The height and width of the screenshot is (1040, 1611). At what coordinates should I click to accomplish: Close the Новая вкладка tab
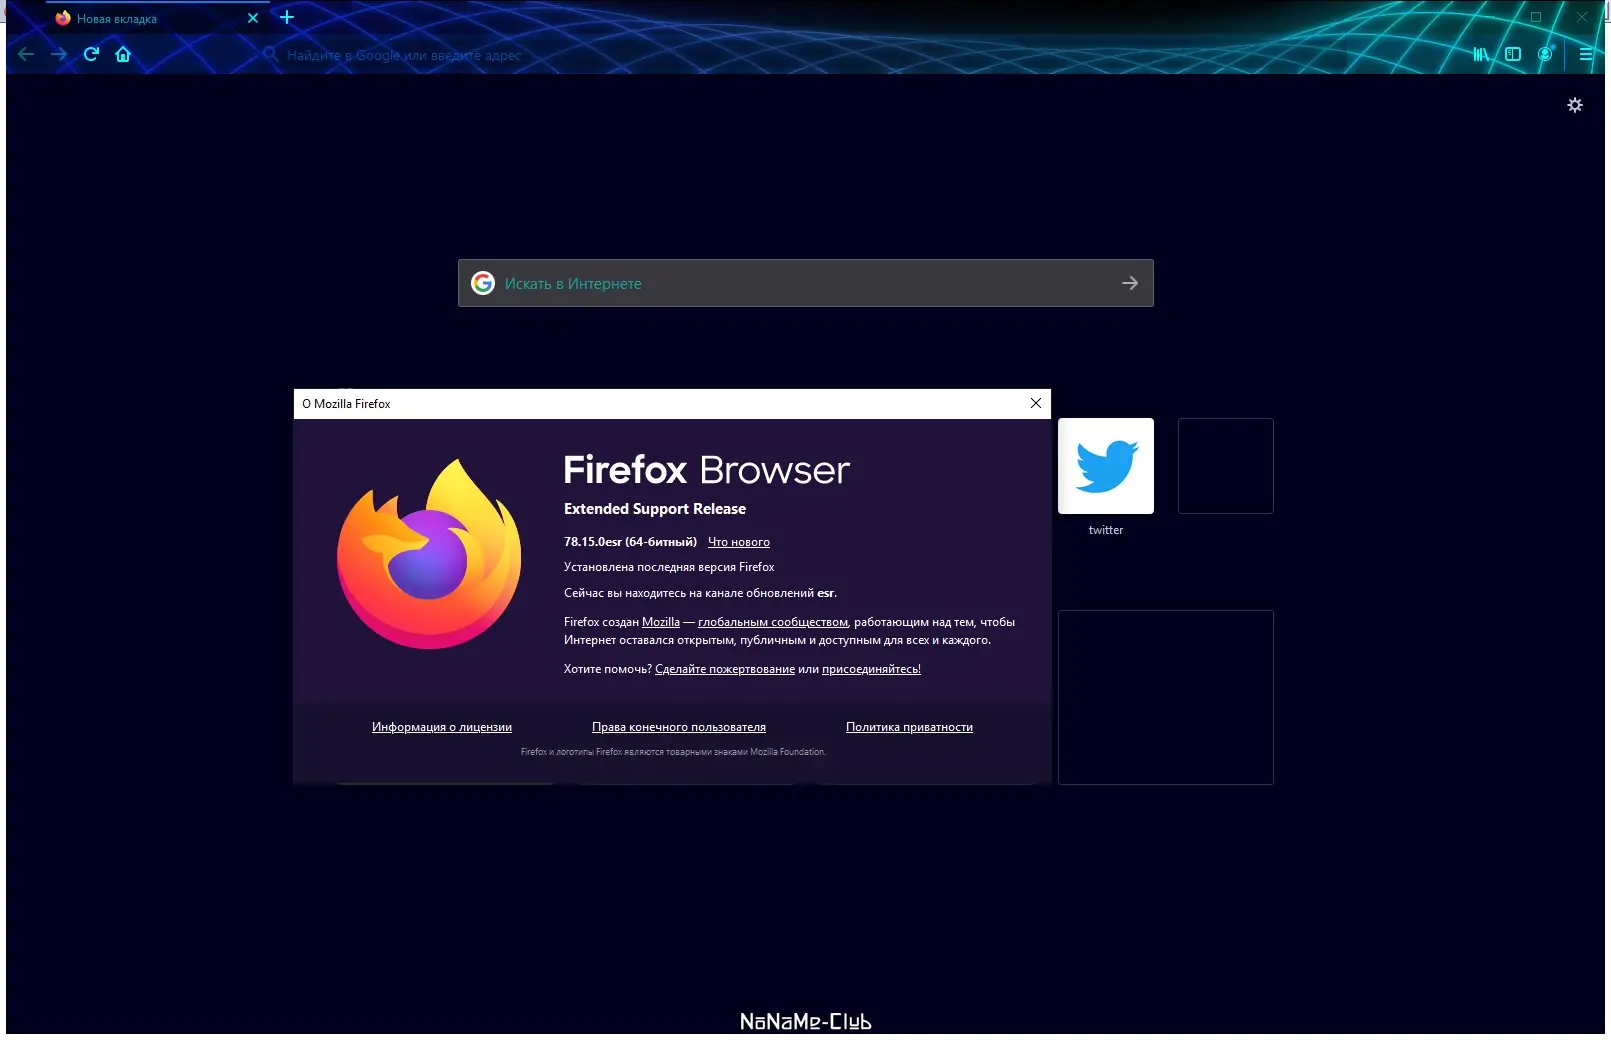click(x=253, y=18)
